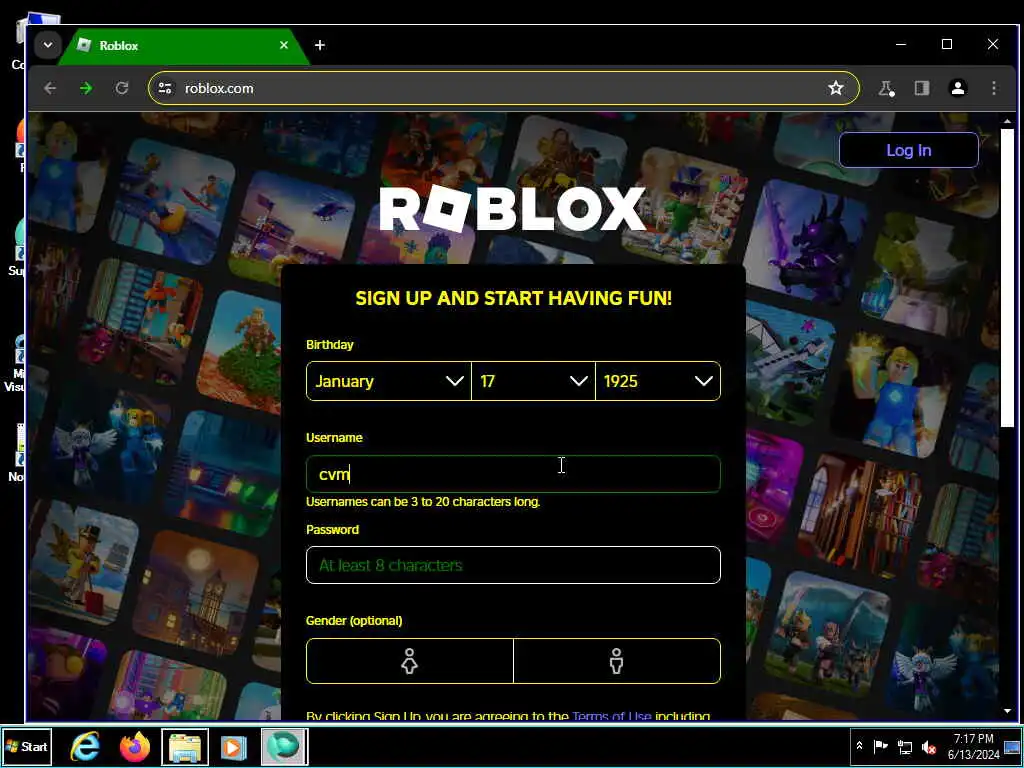Select the female gender icon
The width and height of the screenshot is (1024, 768).
[409, 661]
